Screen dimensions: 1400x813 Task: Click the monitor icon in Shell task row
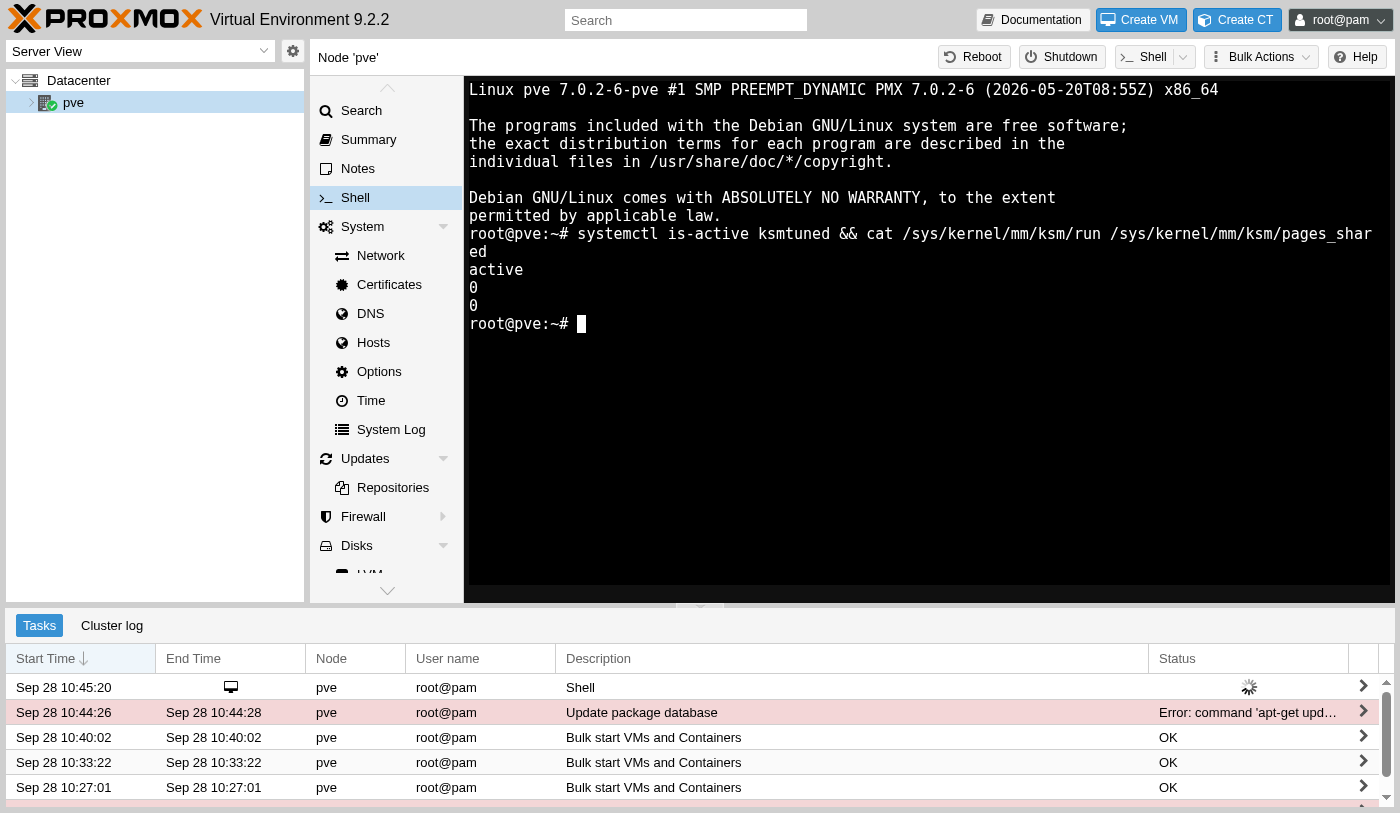pos(231,687)
